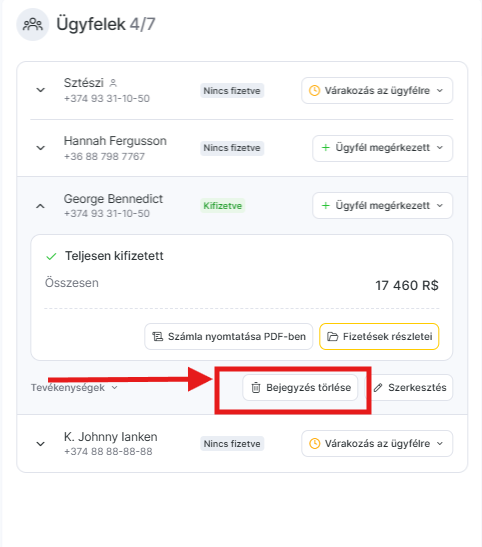The height and width of the screenshot is (547, 482).
Task: Click the invoice icon in Számla nyomtatása
Action: point(158,337)
